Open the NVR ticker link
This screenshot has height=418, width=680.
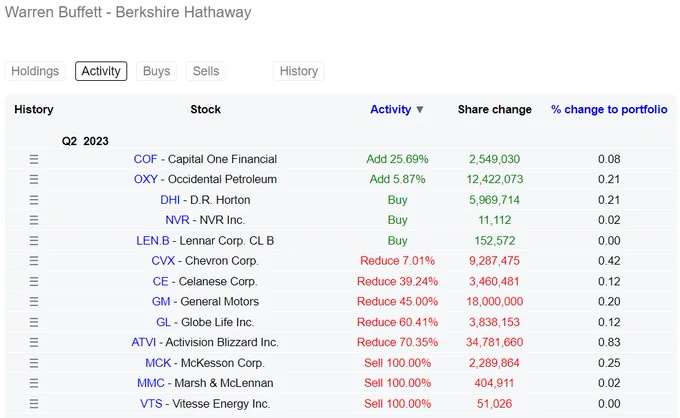[177, 220]
